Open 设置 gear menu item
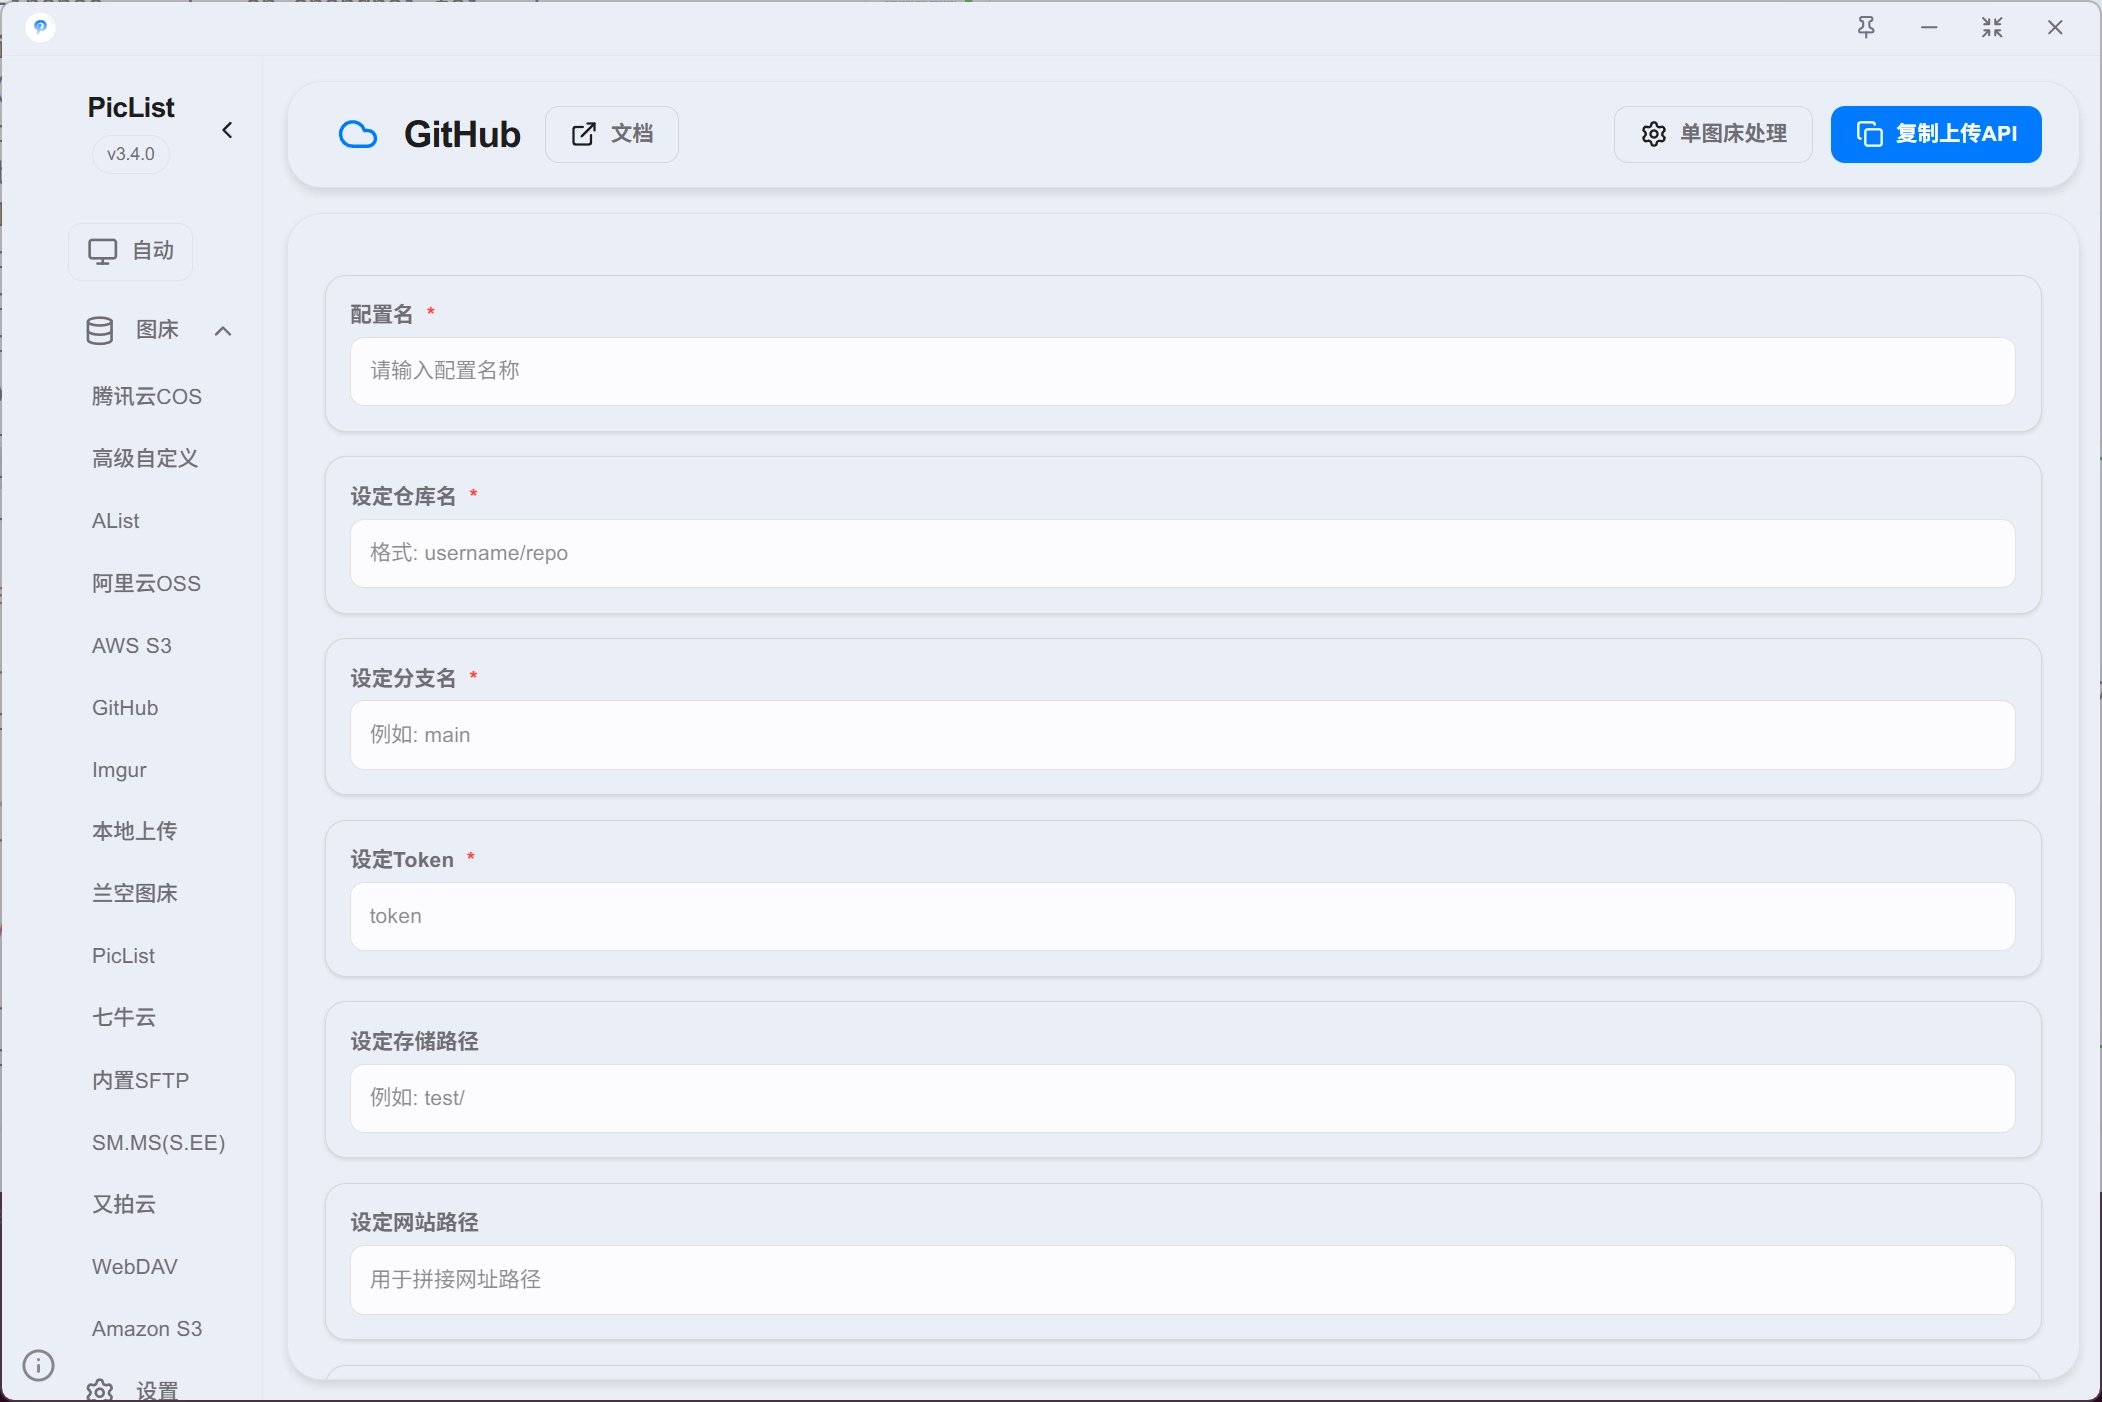 click(x=135, y=1390)
